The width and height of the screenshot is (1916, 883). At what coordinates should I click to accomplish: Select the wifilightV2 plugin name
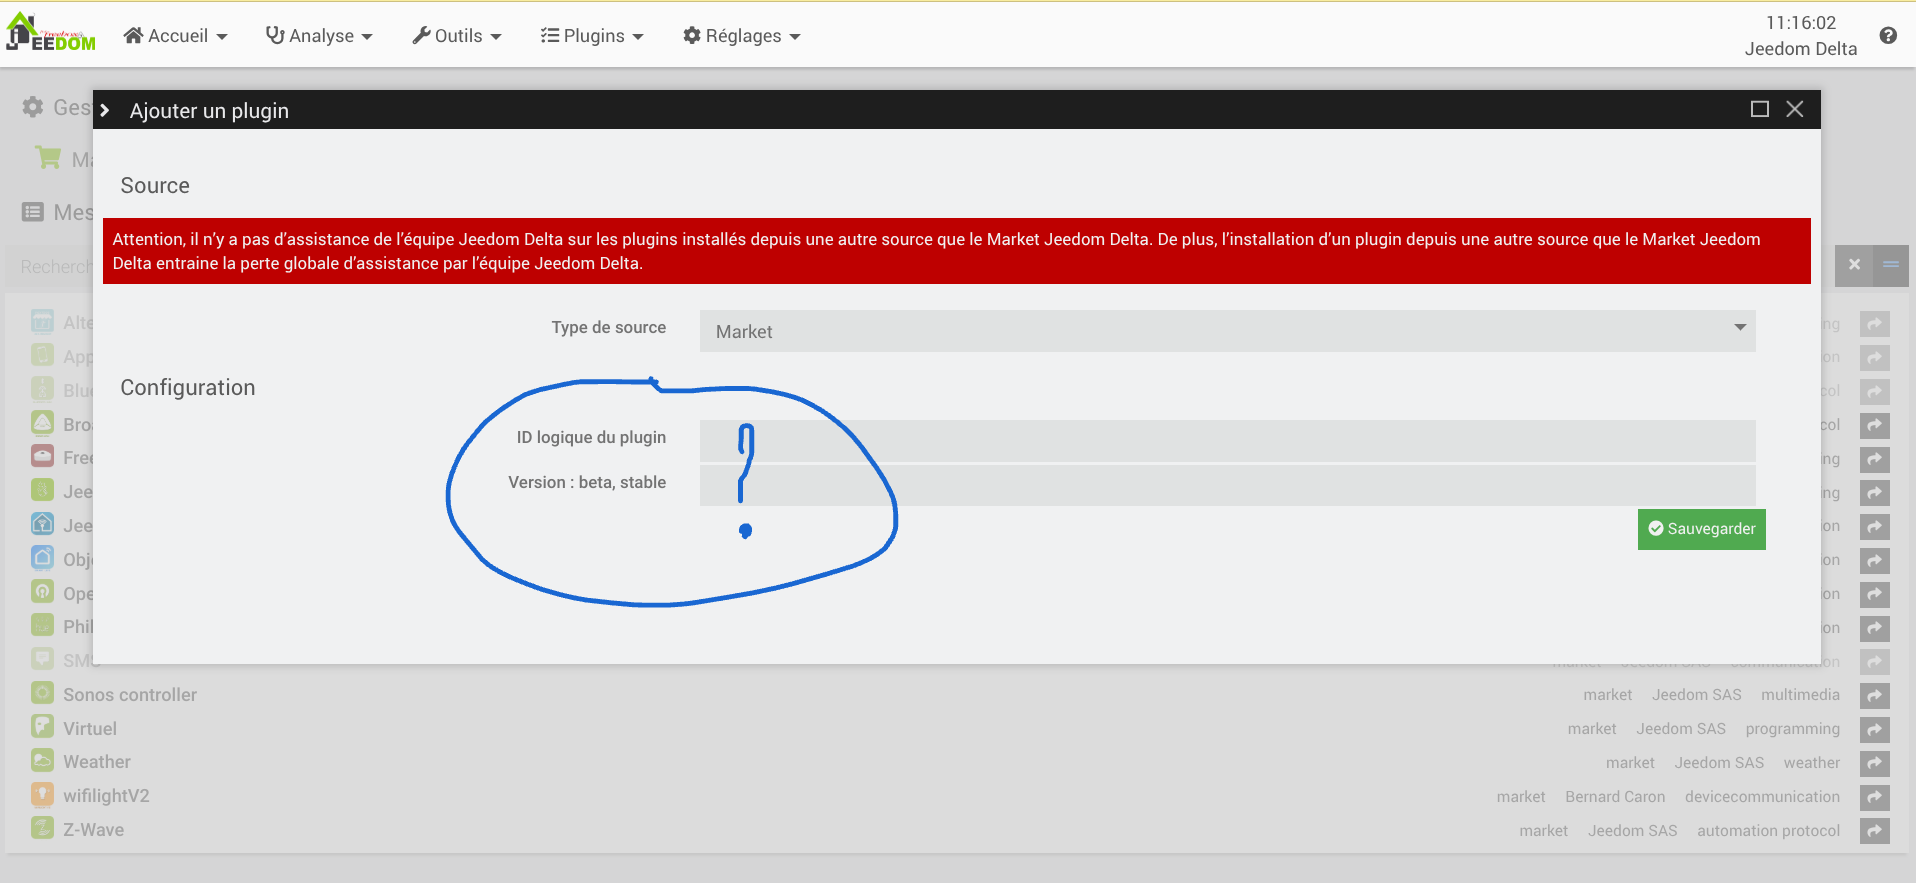[x=106, y=796]
